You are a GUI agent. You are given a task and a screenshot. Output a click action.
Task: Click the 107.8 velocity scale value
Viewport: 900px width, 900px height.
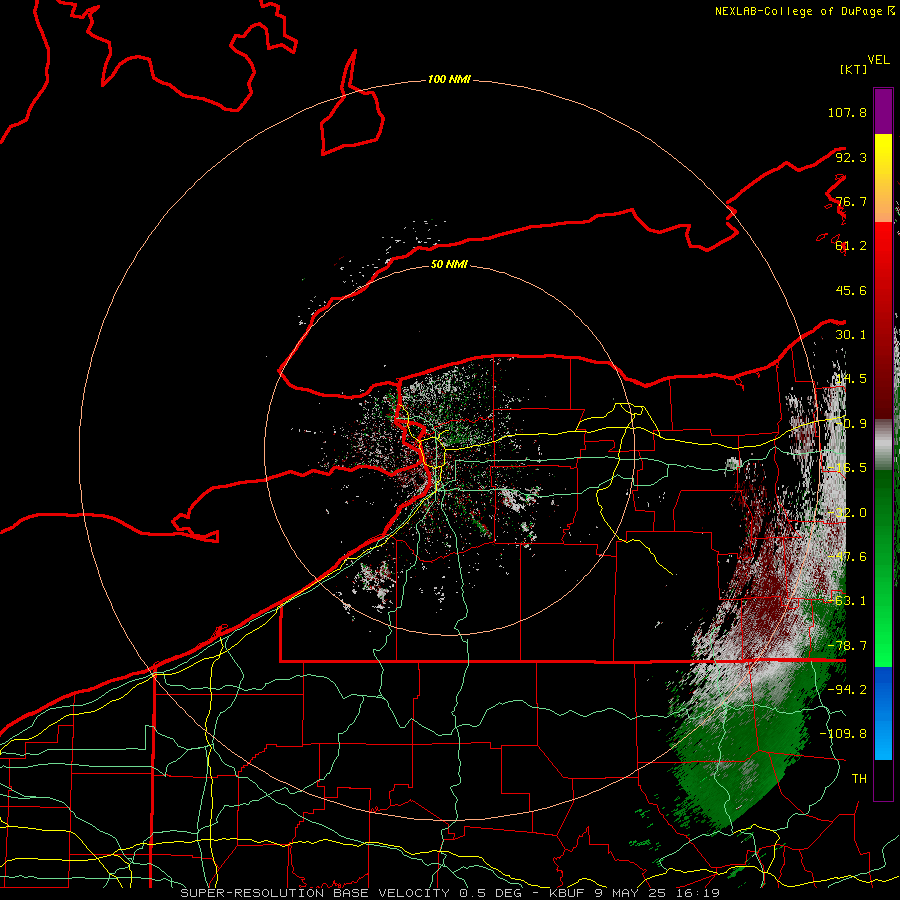847,112
